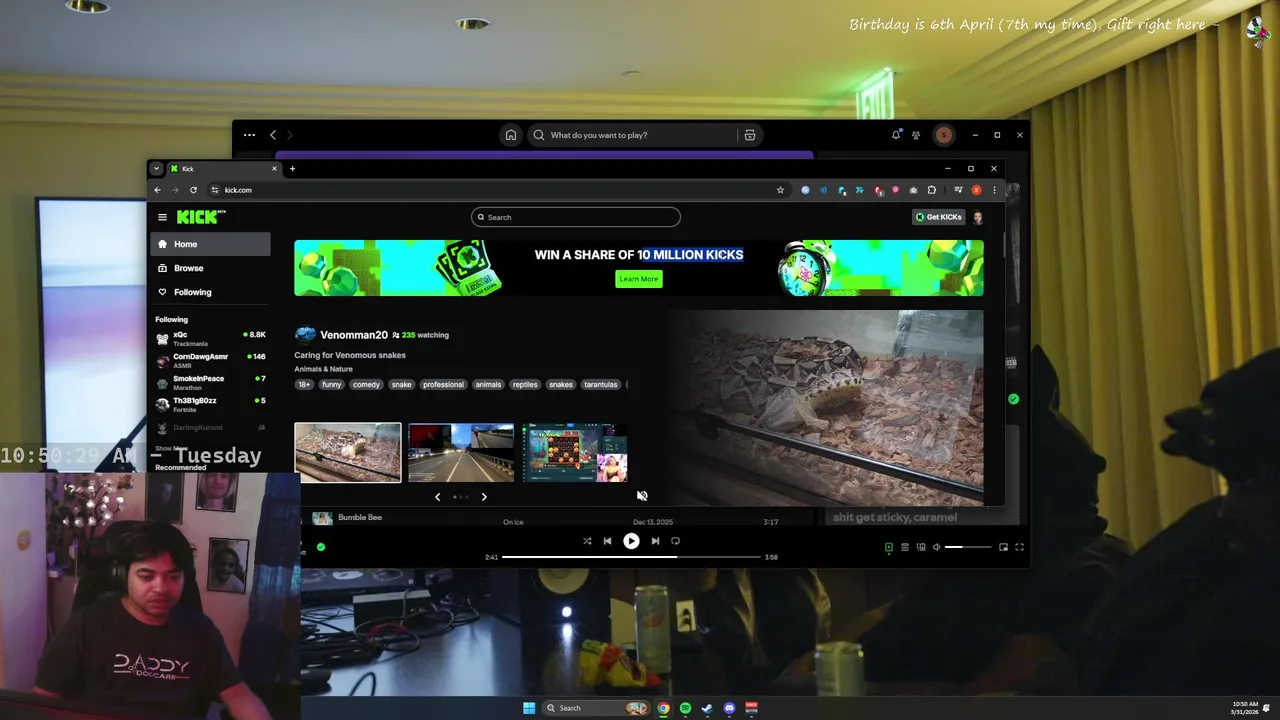
Task: Click Spotify 'What do you want to play?' search
Action: (x=633, y=135)
